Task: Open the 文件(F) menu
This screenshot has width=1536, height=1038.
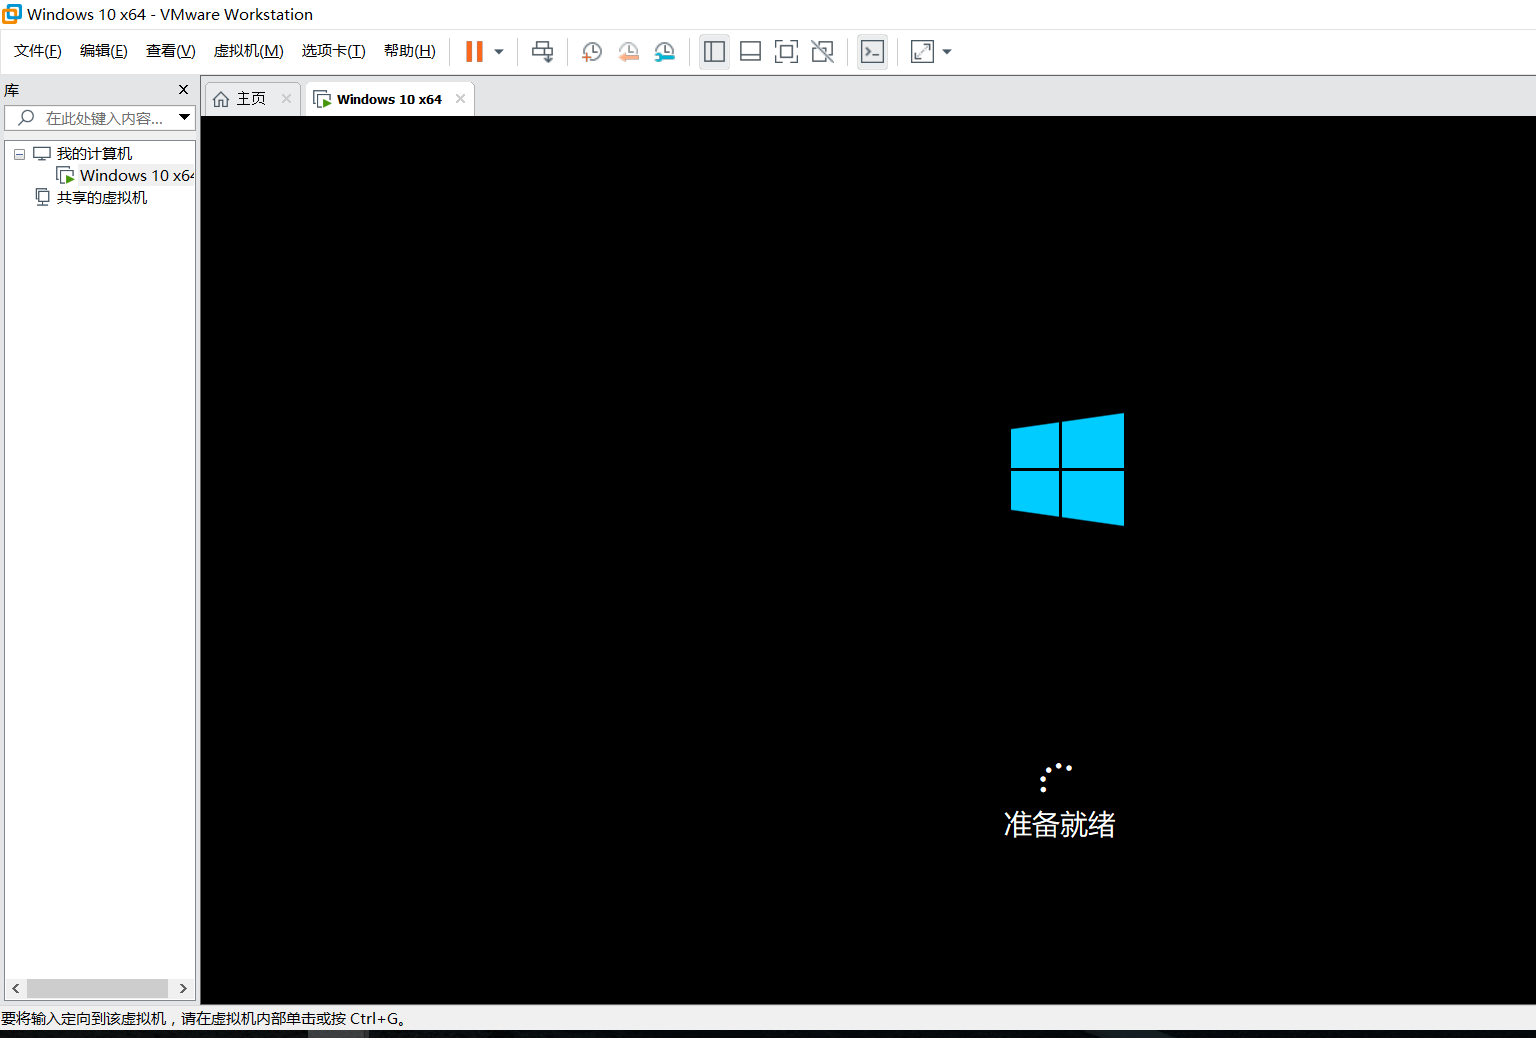Action: coord(38,51)
